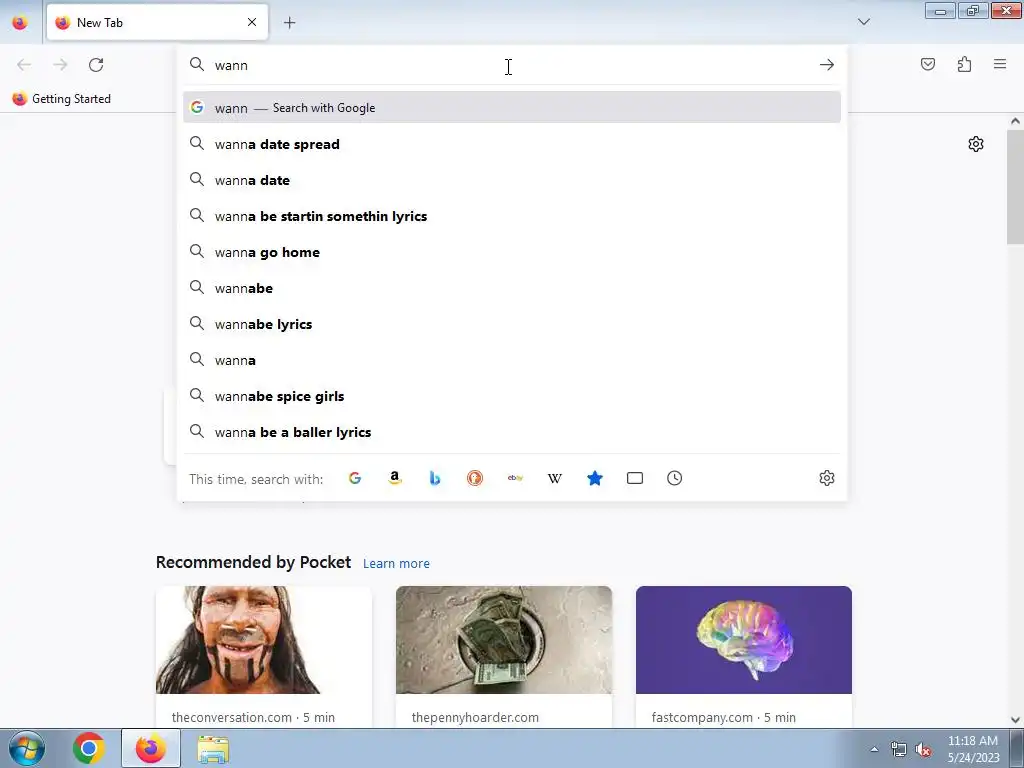Search this time with Amazon icon

point(394,478)
